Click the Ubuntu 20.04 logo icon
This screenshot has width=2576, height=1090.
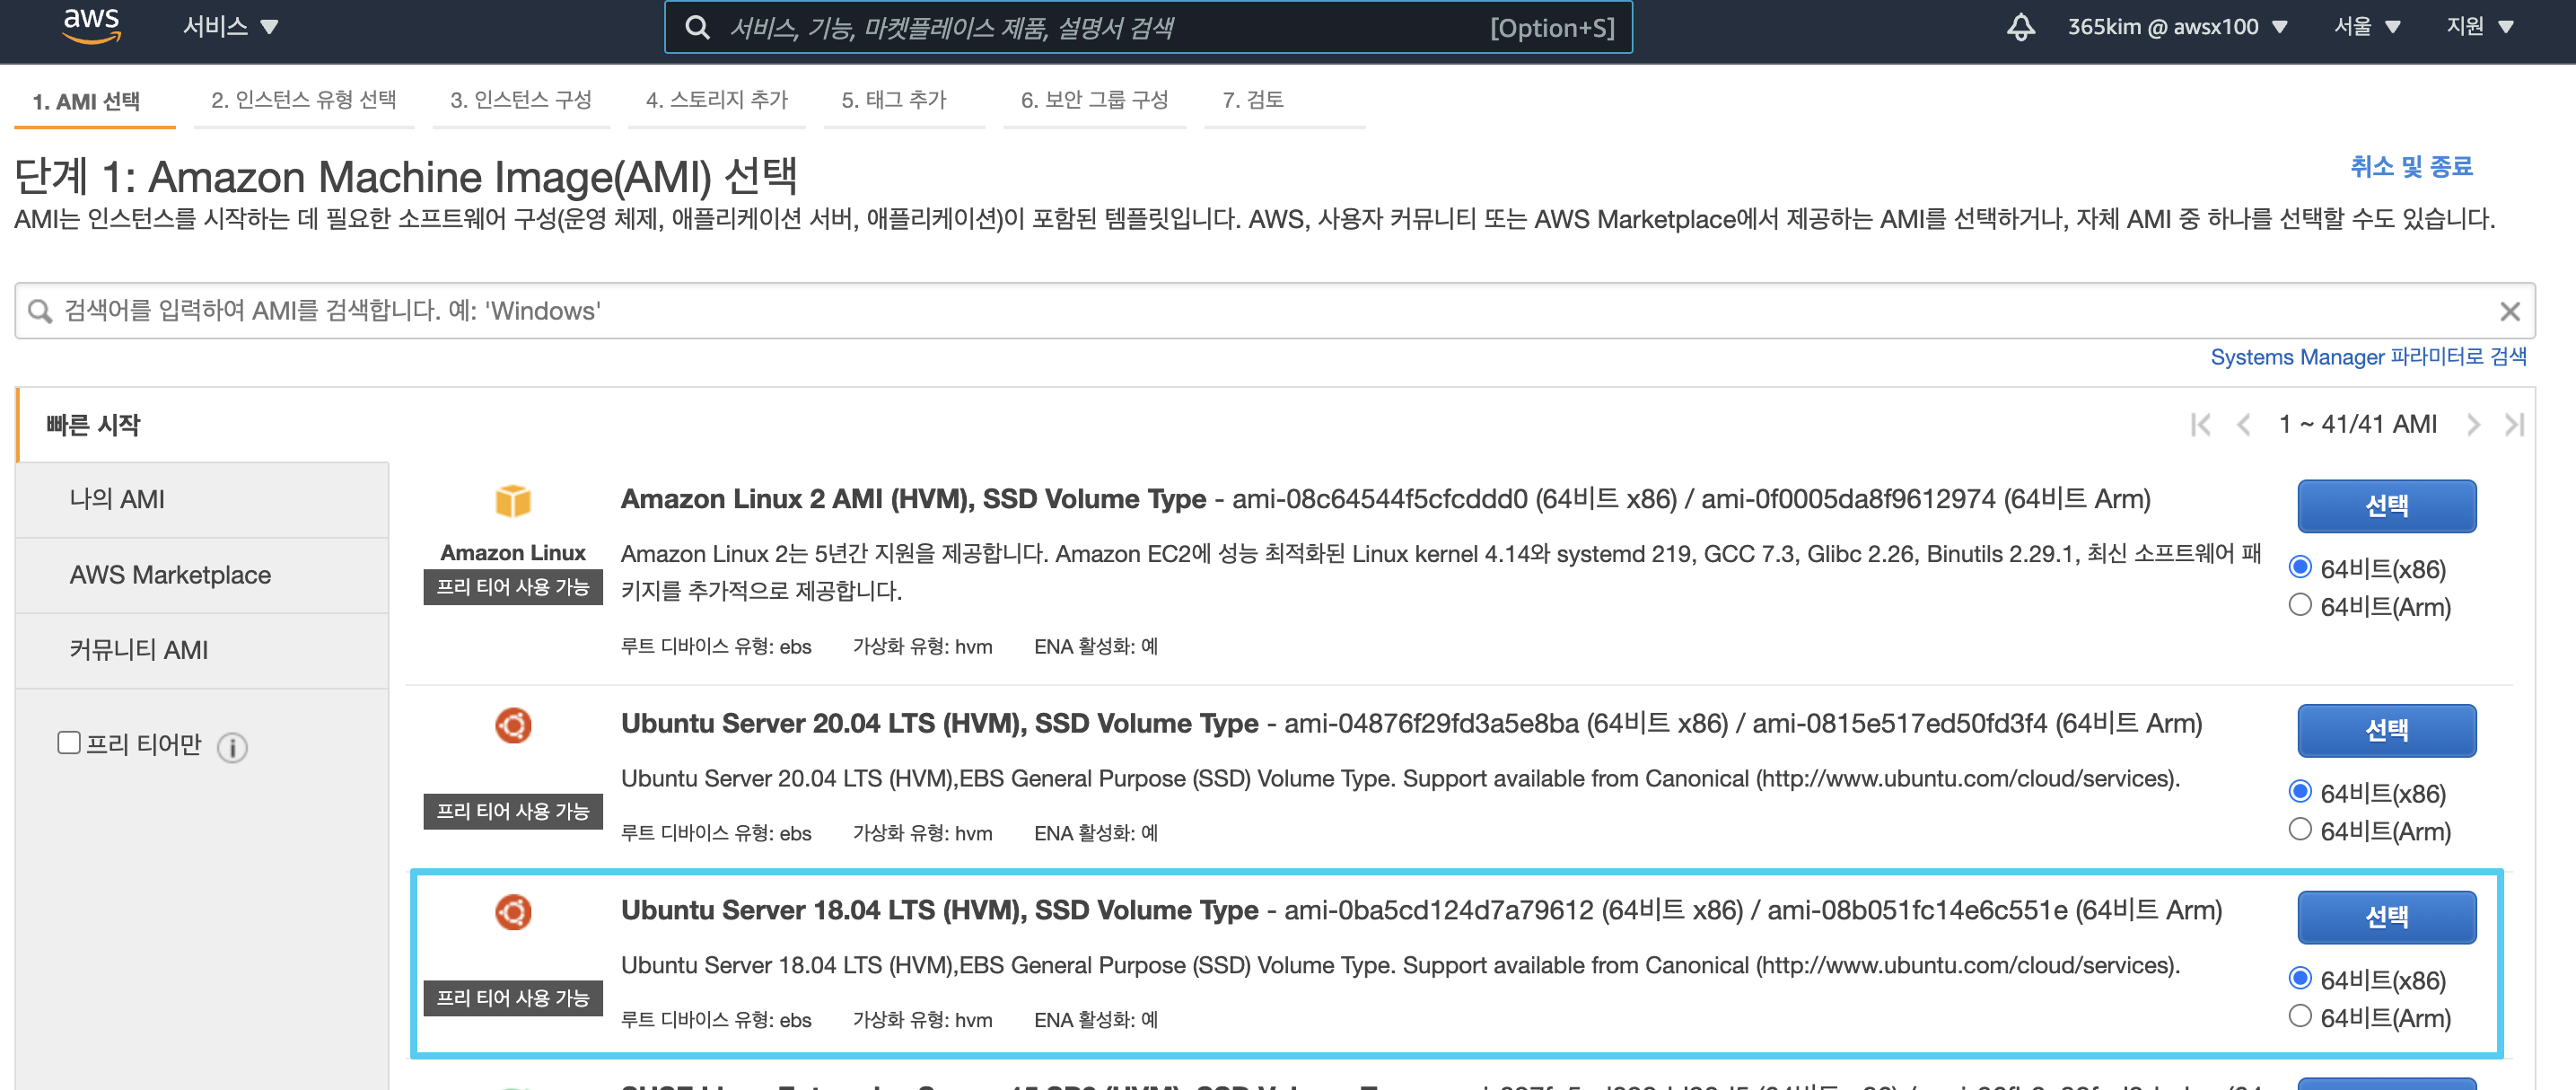tap(513, 725)
